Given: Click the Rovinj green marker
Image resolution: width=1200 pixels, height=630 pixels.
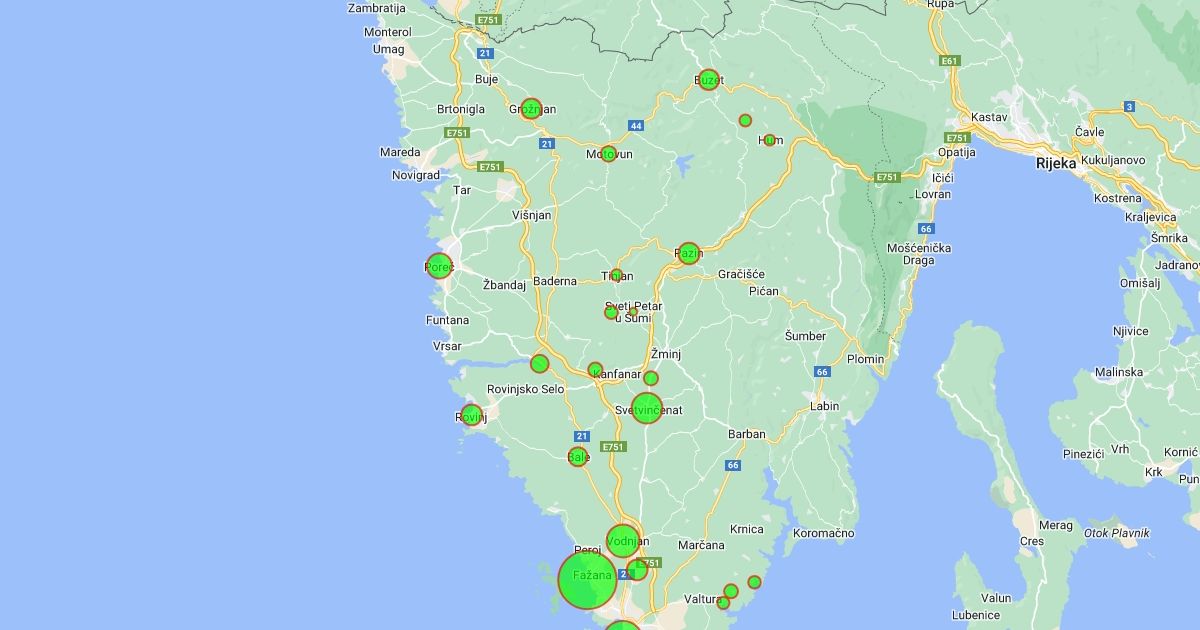Looking at the screenshot, I should pos(472,415).
